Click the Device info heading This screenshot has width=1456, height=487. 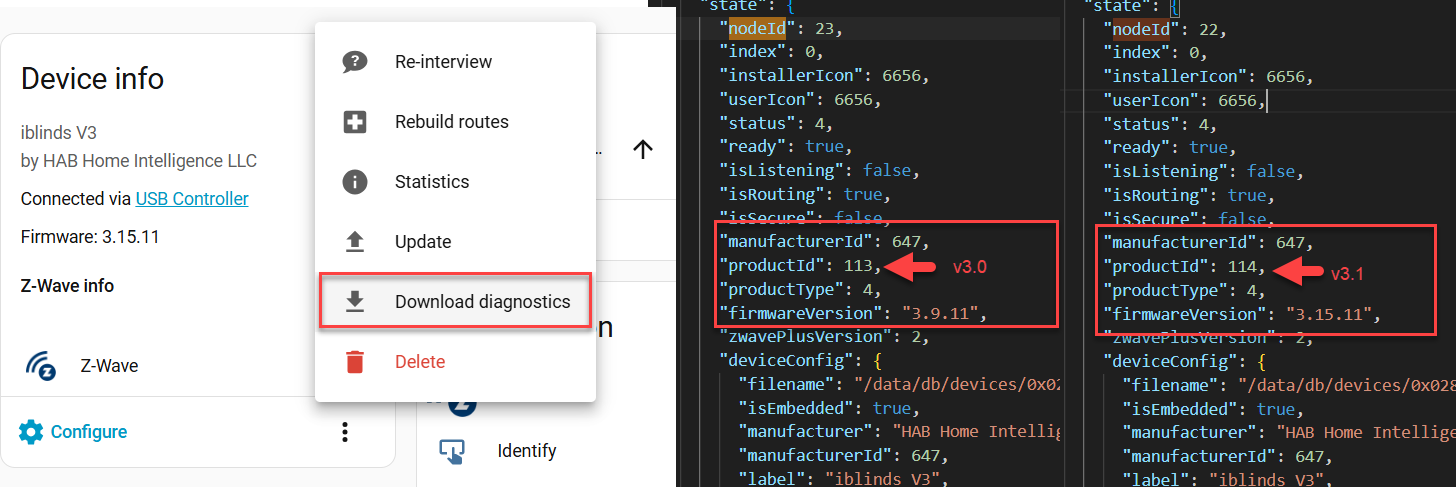tap(92, 79)
